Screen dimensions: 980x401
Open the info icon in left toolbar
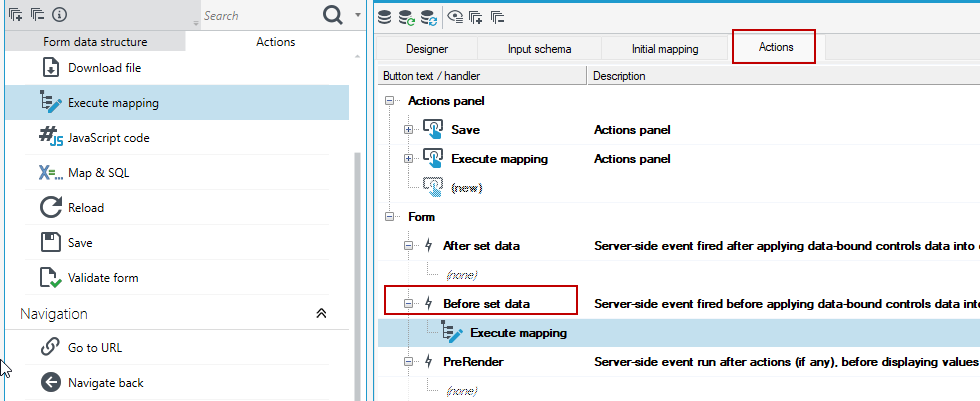pos(59,15)
